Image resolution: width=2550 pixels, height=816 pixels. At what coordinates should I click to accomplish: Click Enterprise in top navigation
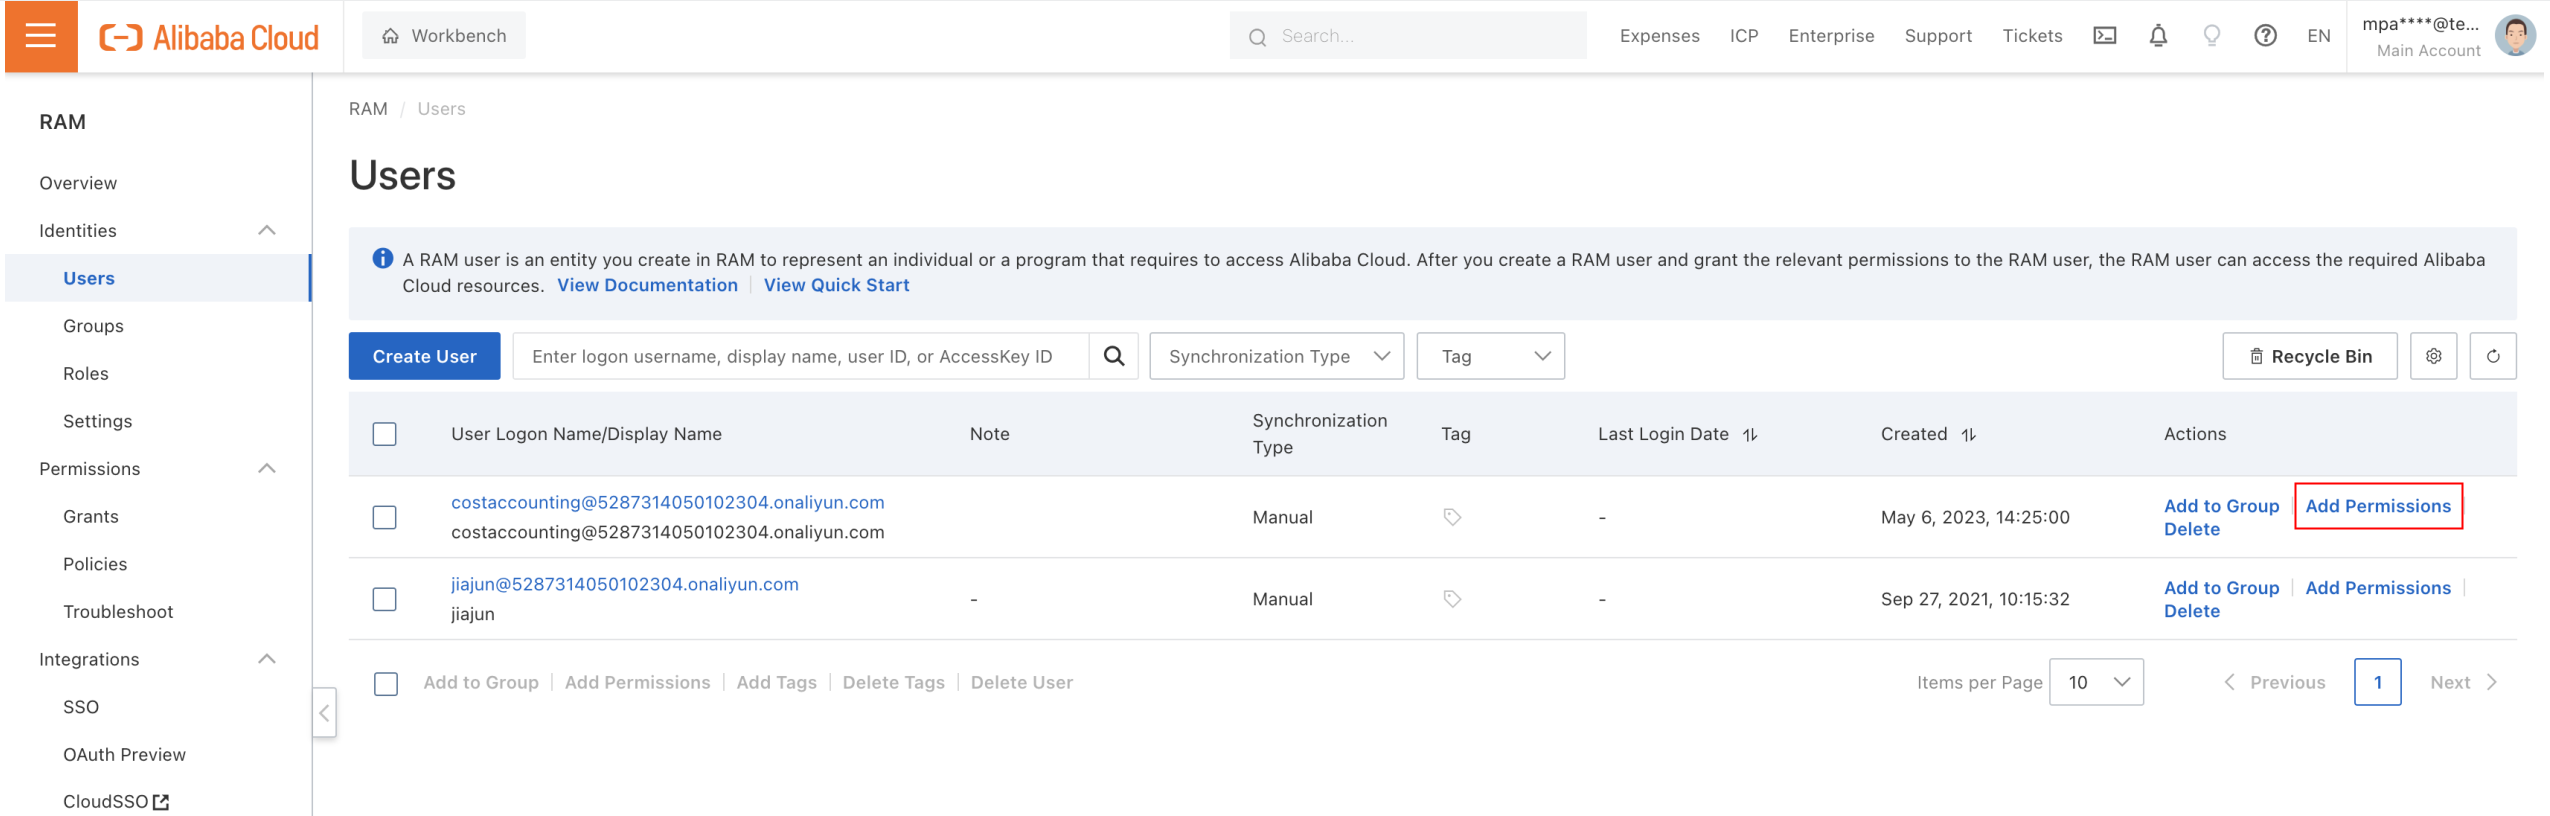[x=1831, y=36]
